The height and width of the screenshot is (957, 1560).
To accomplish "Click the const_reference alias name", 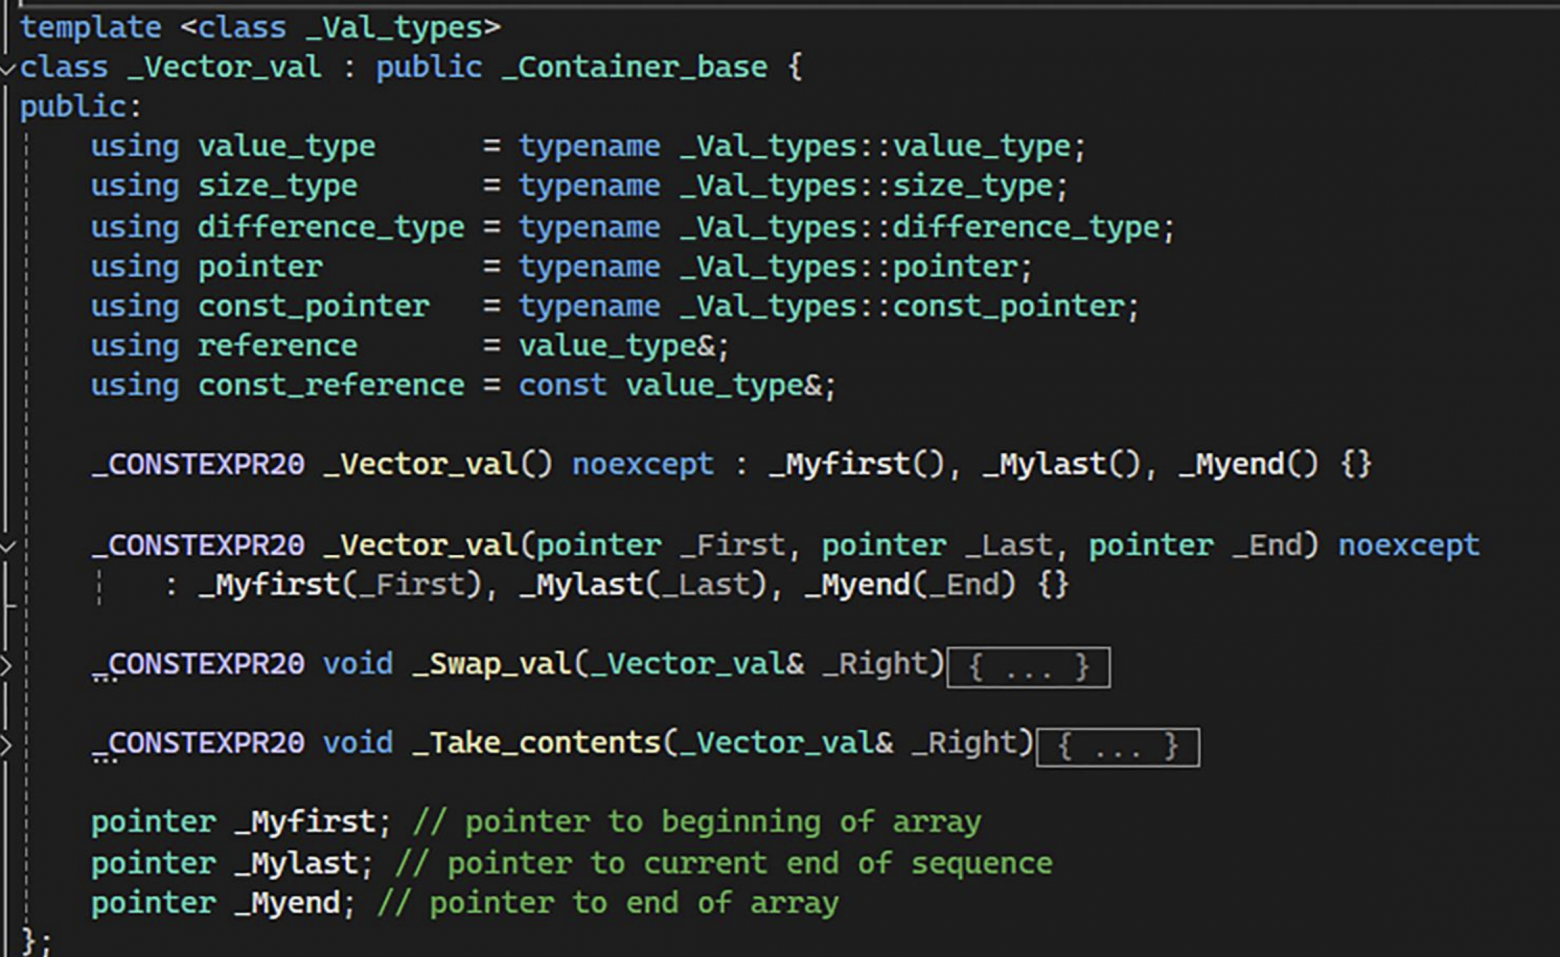I will (330, 385).
